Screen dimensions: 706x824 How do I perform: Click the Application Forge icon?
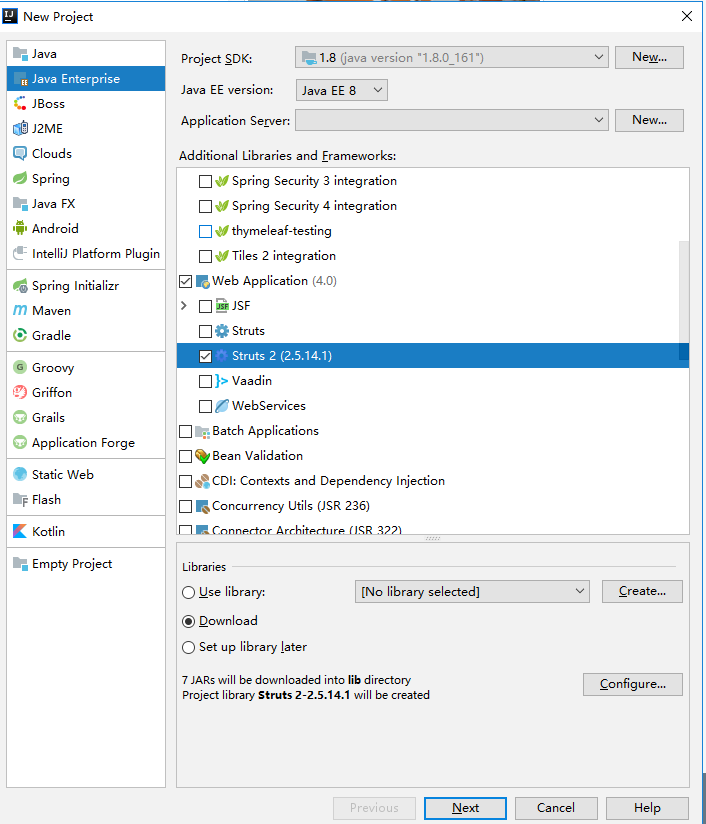(x=20, y=442)
